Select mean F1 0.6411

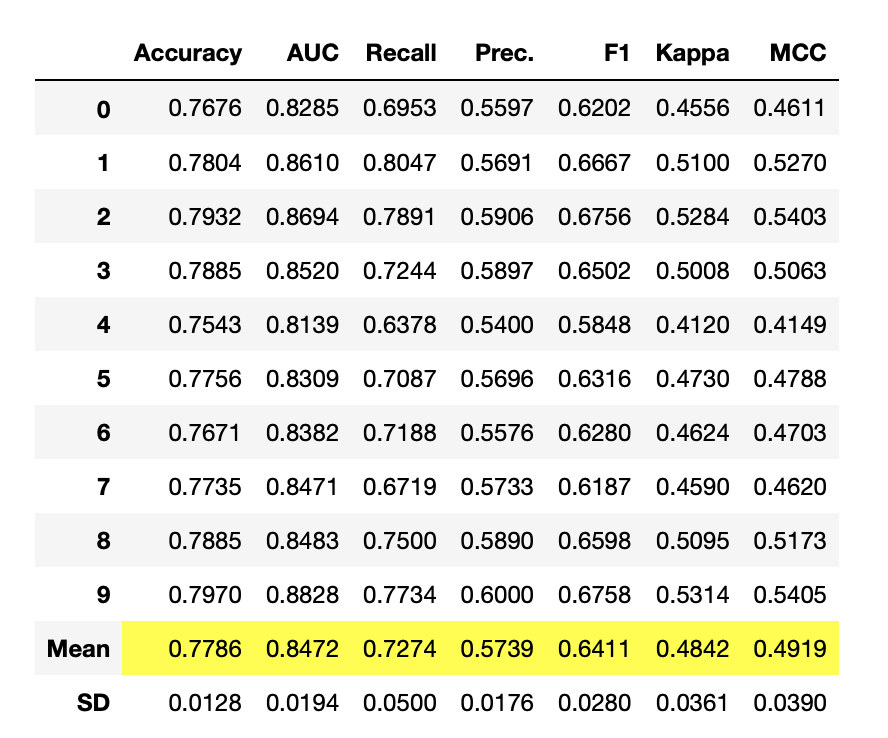coord(594,649)
